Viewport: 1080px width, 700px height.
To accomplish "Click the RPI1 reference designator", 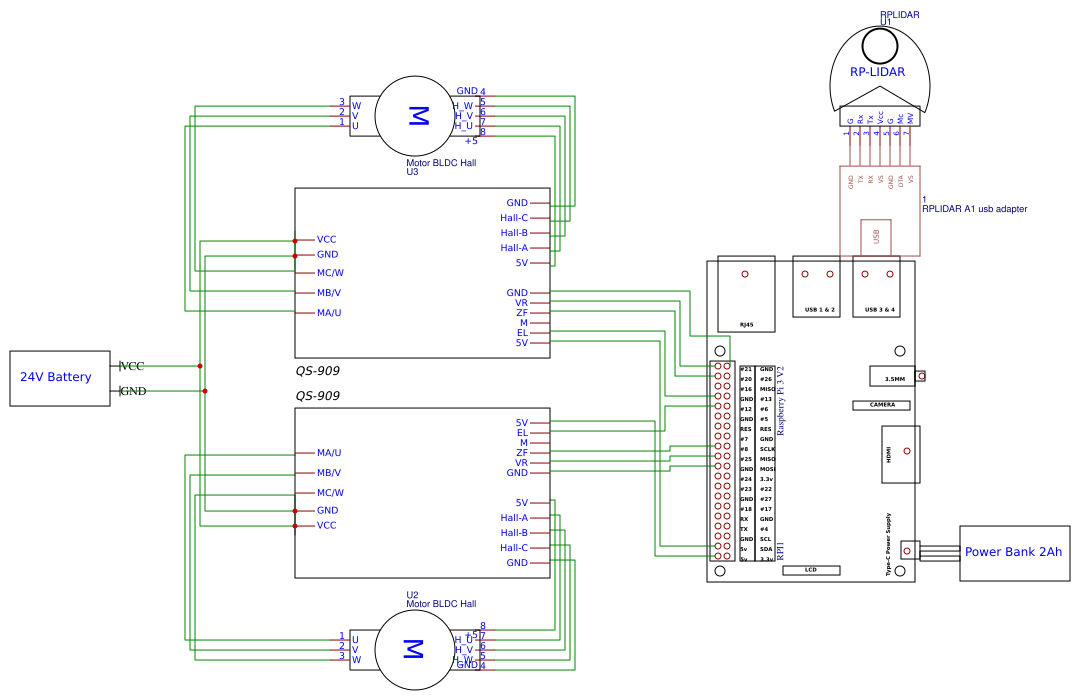I will coord(781,551).
